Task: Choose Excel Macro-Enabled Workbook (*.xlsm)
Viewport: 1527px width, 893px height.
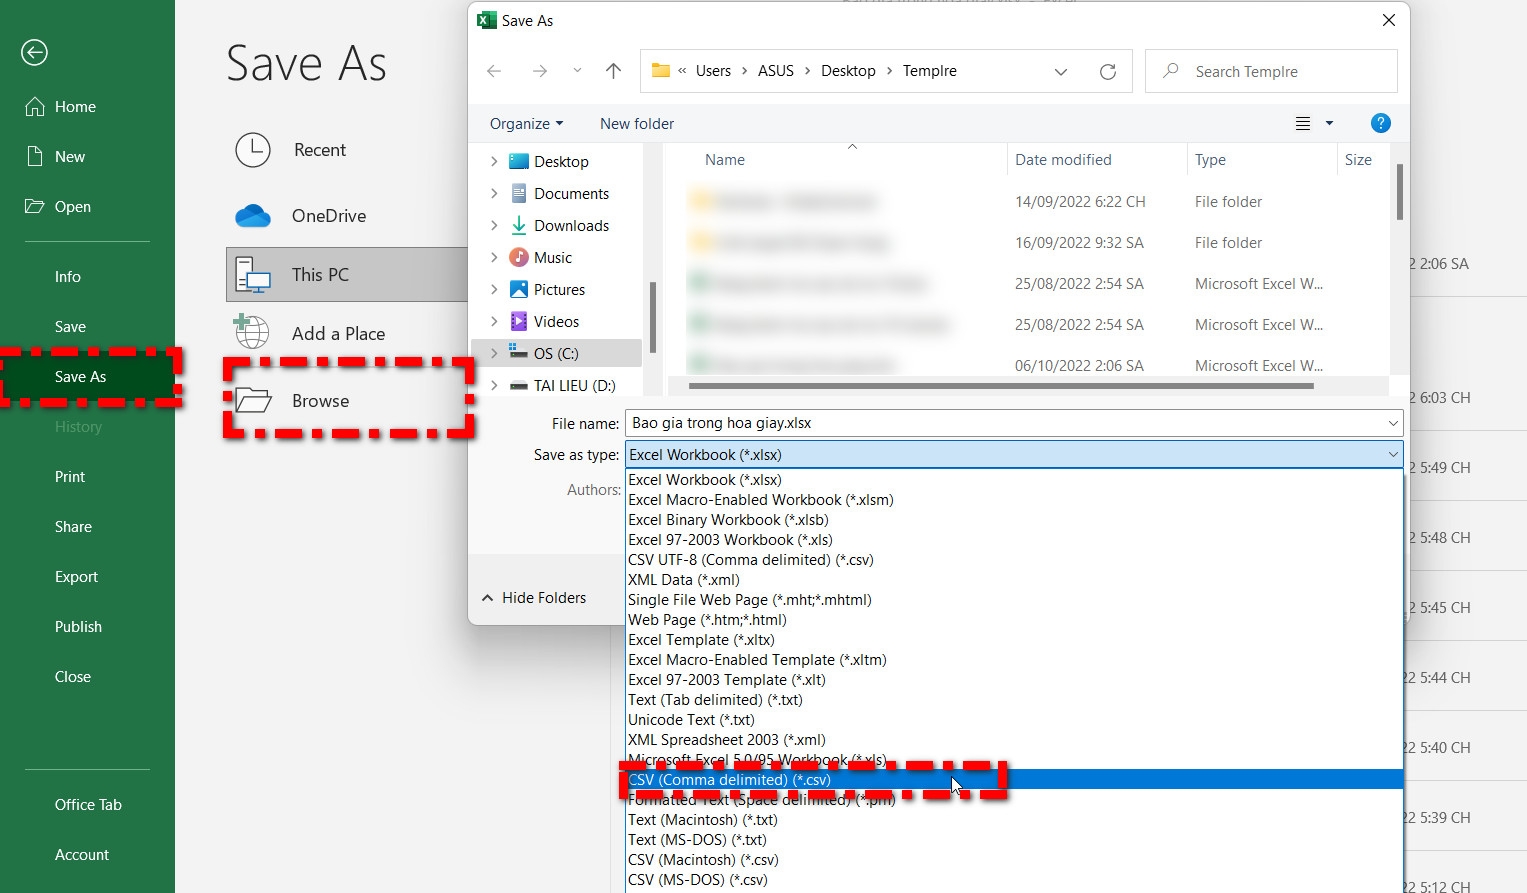Action: pyautogui.click(x=1014, y=500)
